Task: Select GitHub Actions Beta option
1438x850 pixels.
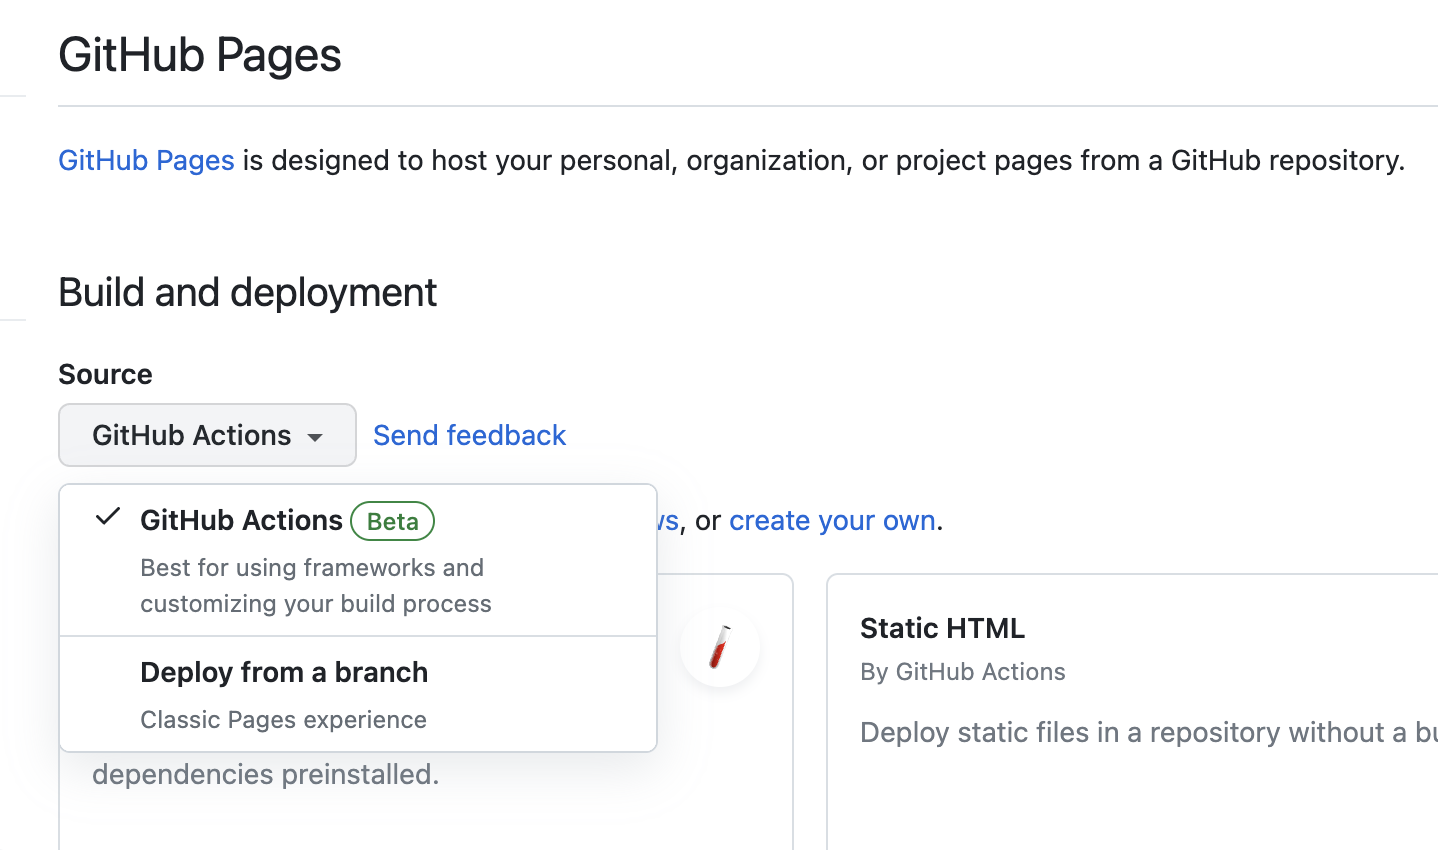Action: 358,560
